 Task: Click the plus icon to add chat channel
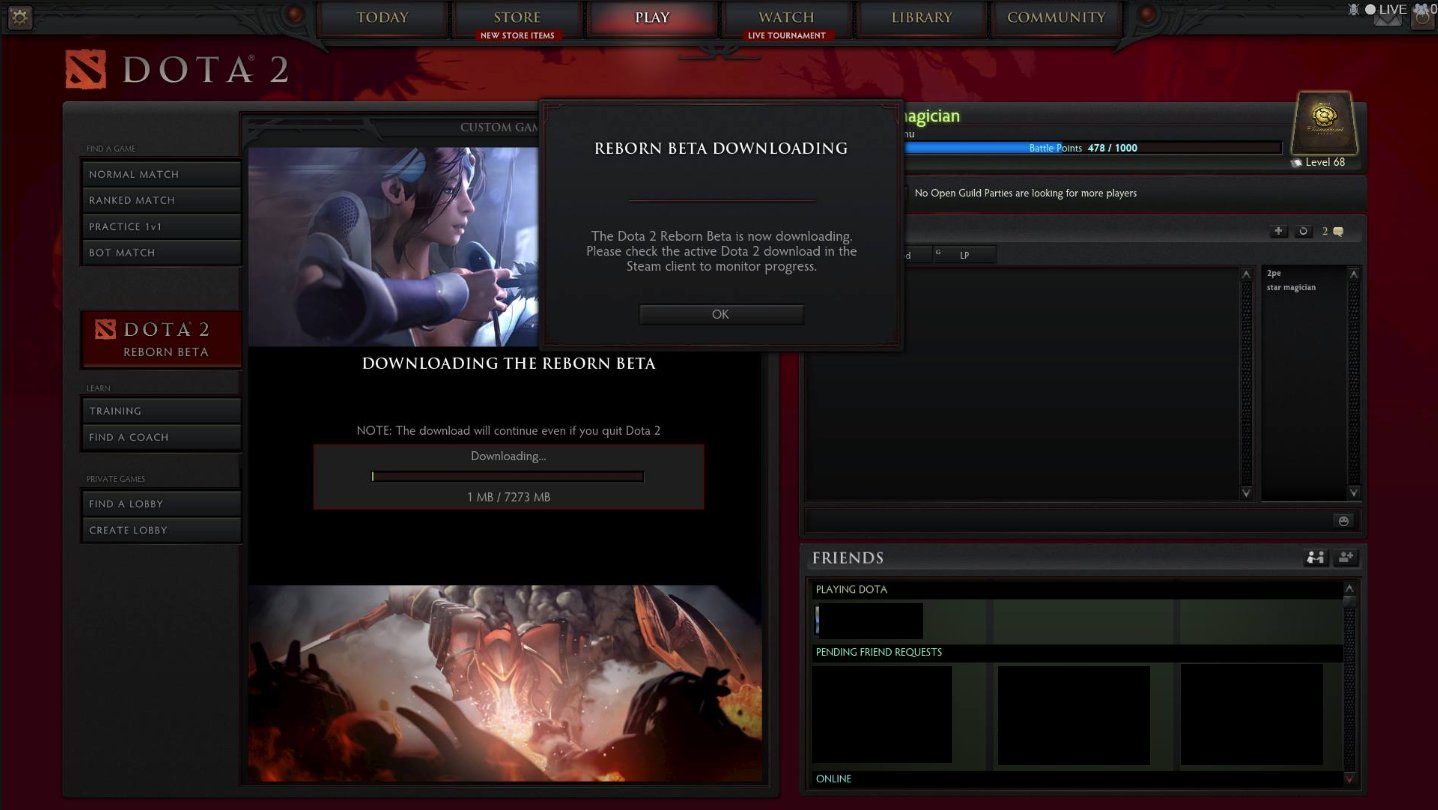point(1278,231)
